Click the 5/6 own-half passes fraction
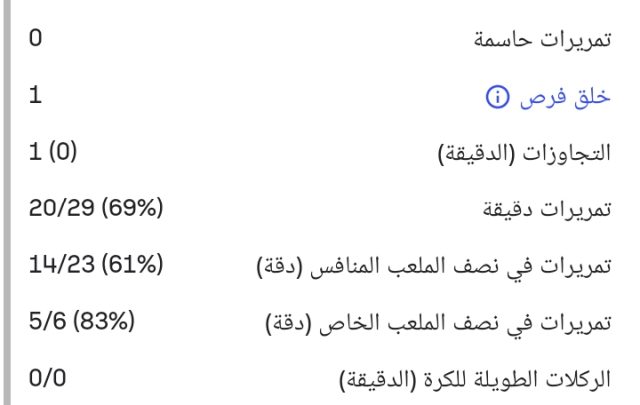Viewport: 640px width, 405px height. point(46,324)
